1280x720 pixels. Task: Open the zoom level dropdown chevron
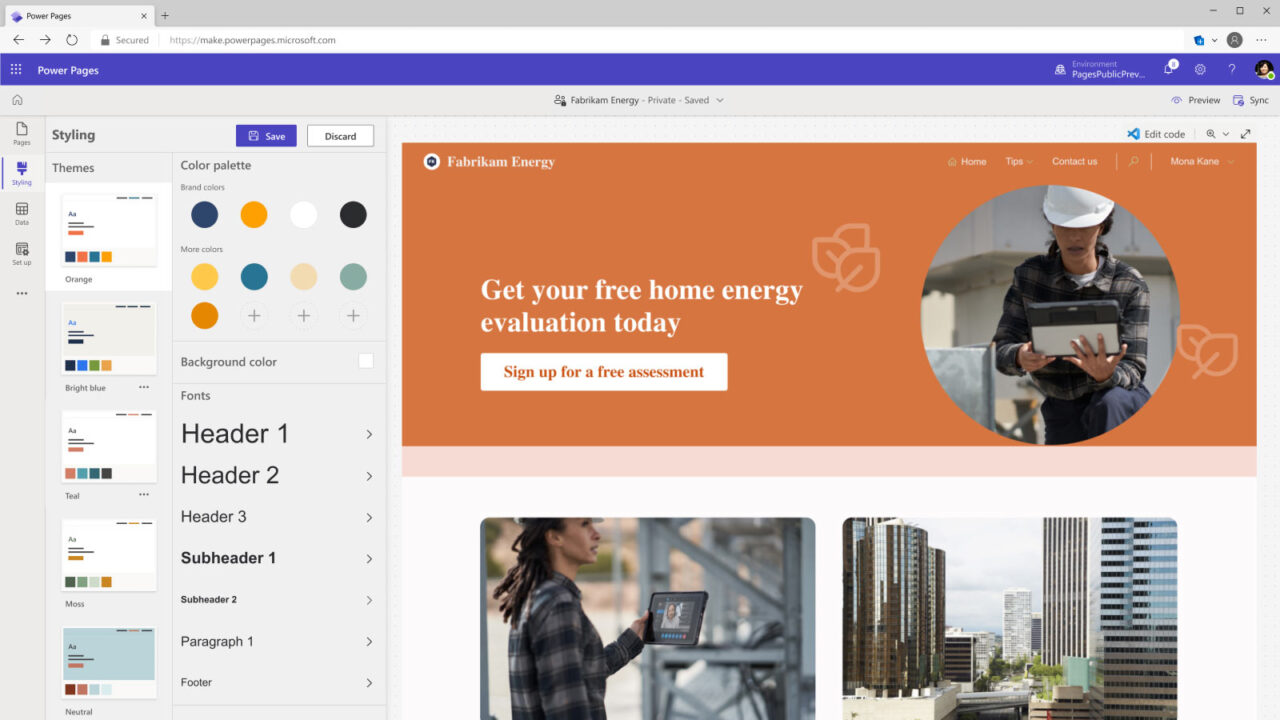pos(1226,133)
